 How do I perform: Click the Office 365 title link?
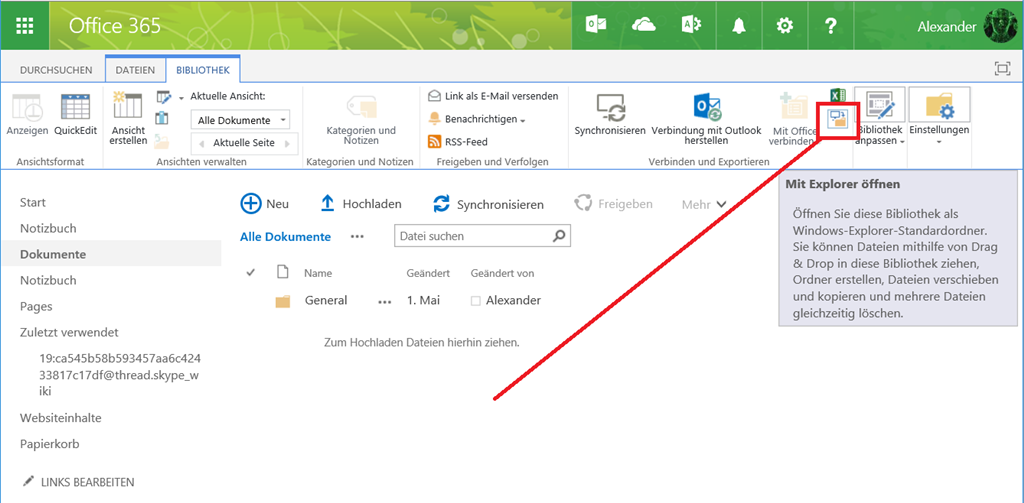tap(115, 26)
